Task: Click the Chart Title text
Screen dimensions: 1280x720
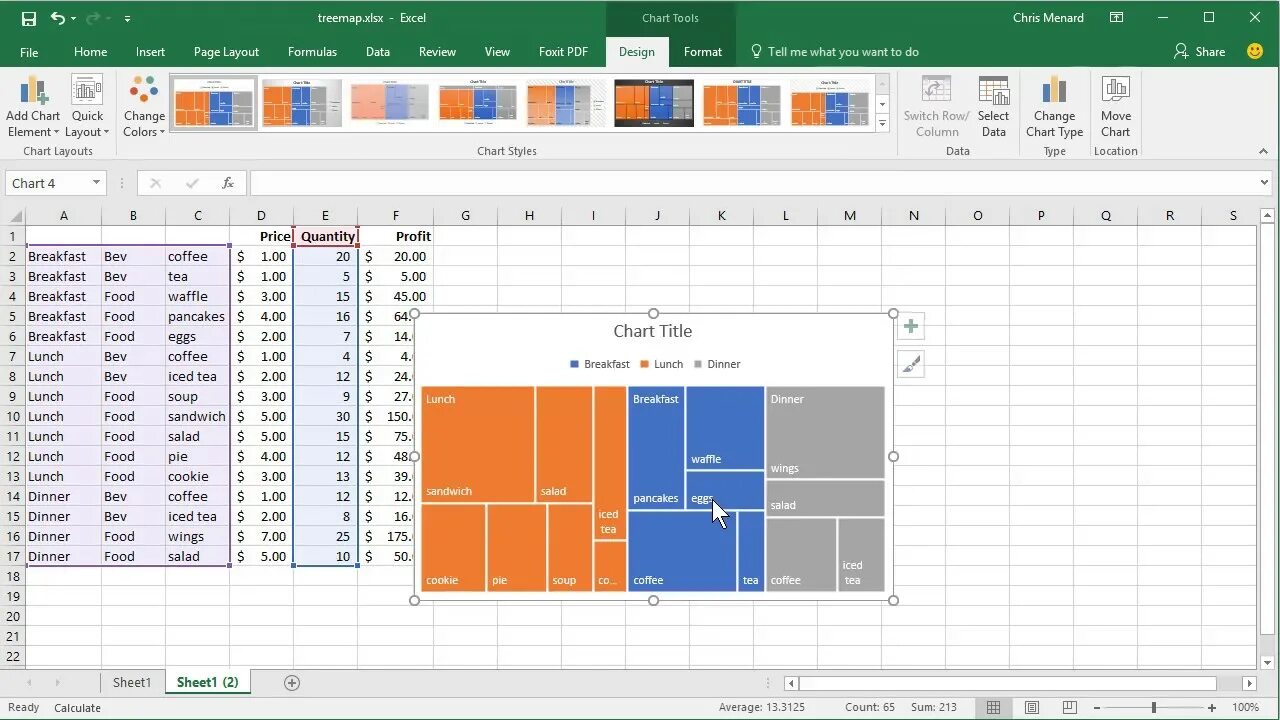Action: coord(653,331)
